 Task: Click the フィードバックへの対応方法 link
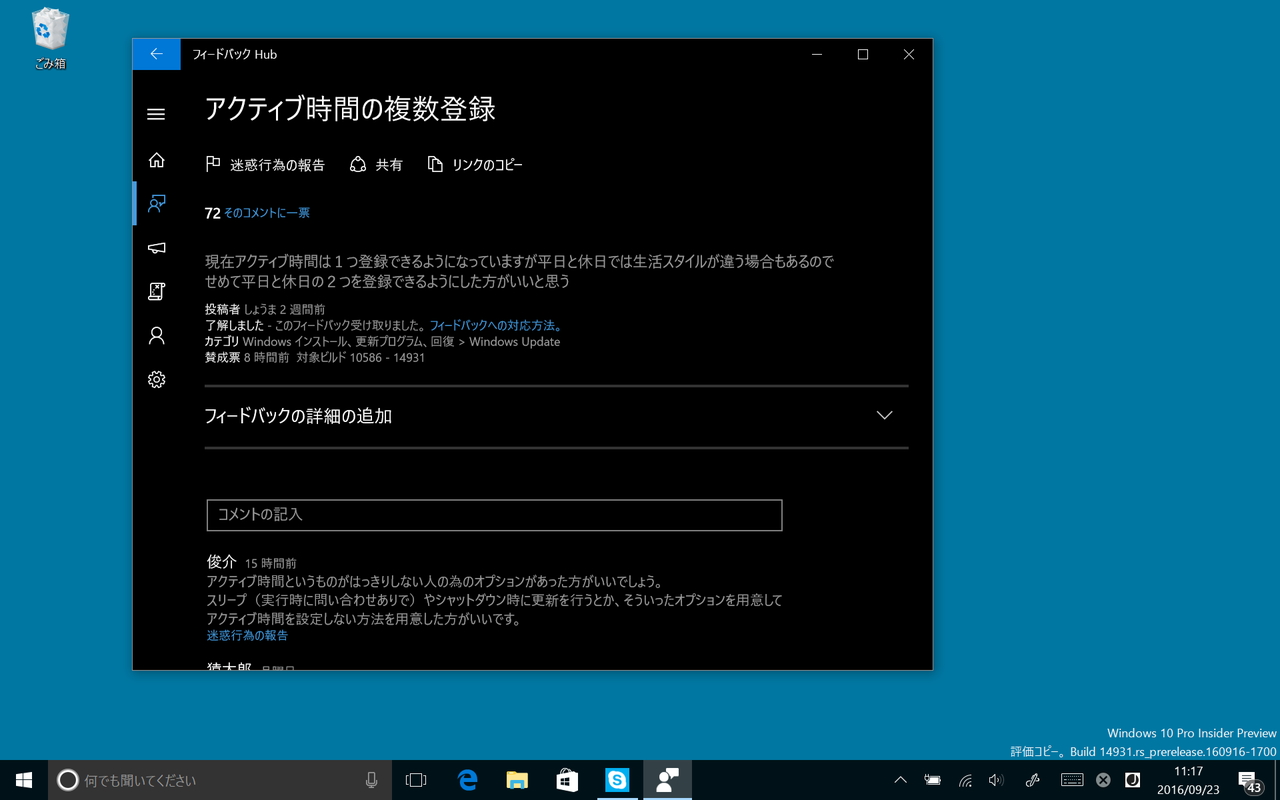tap(495, 324)
